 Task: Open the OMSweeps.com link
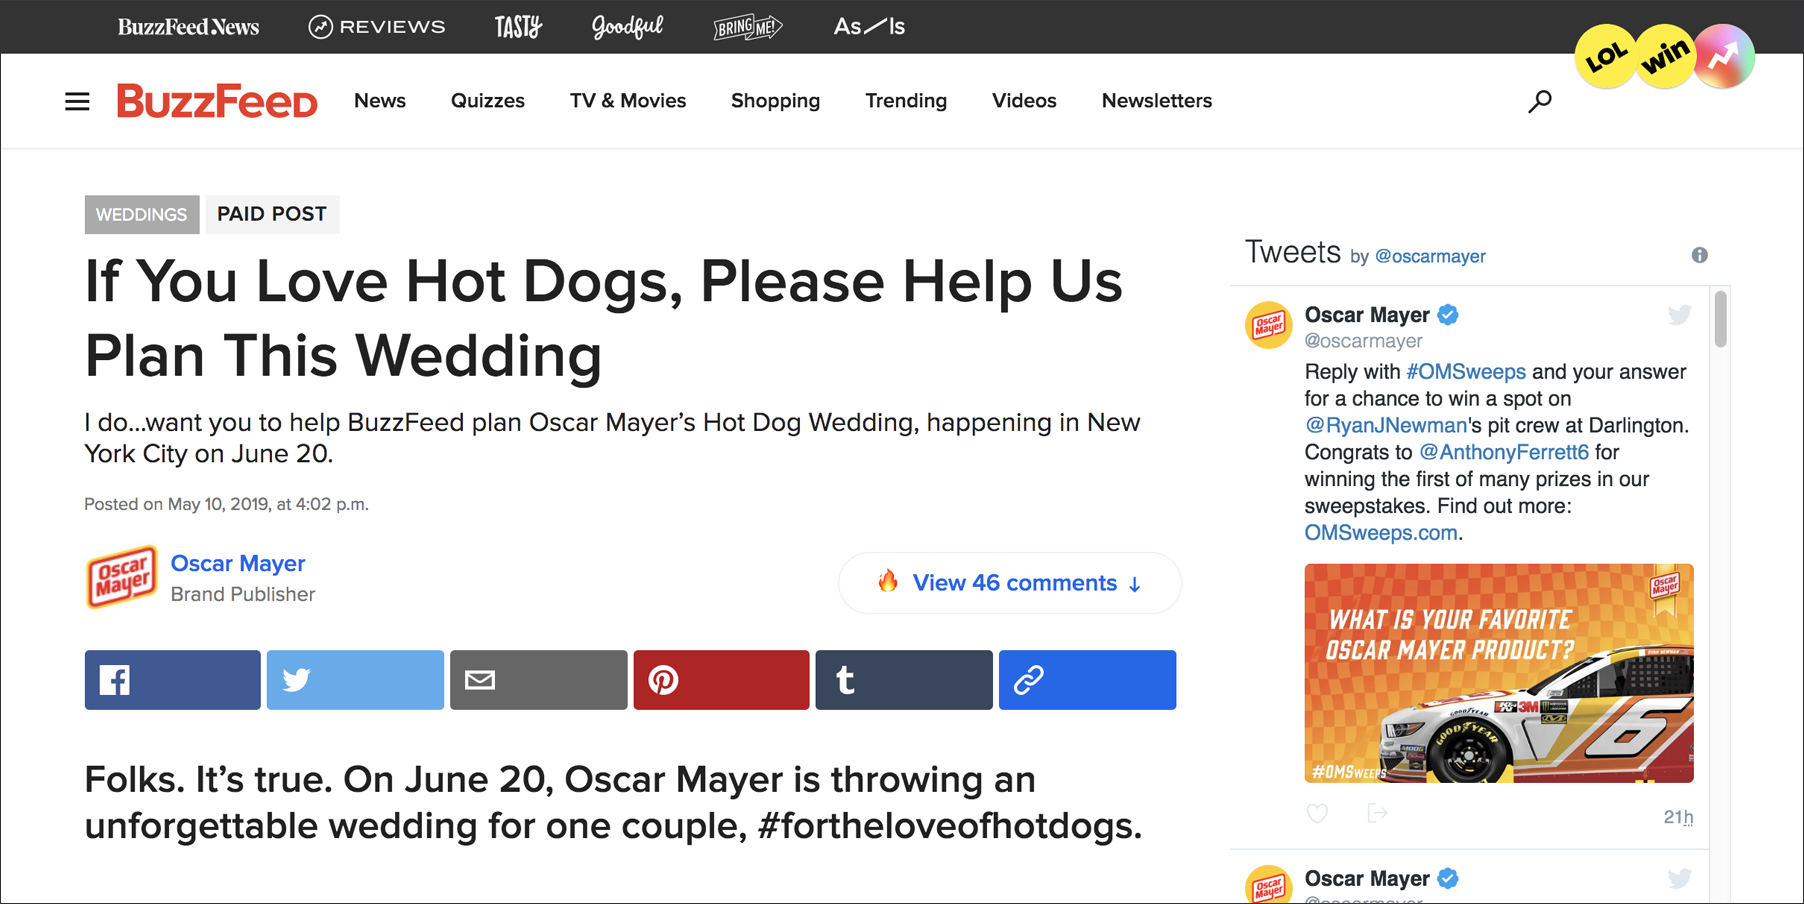tap(1381, 533)
